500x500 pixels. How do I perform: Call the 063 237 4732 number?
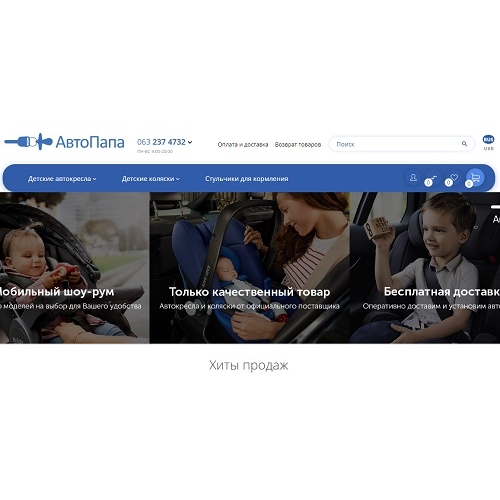(161, 142)
